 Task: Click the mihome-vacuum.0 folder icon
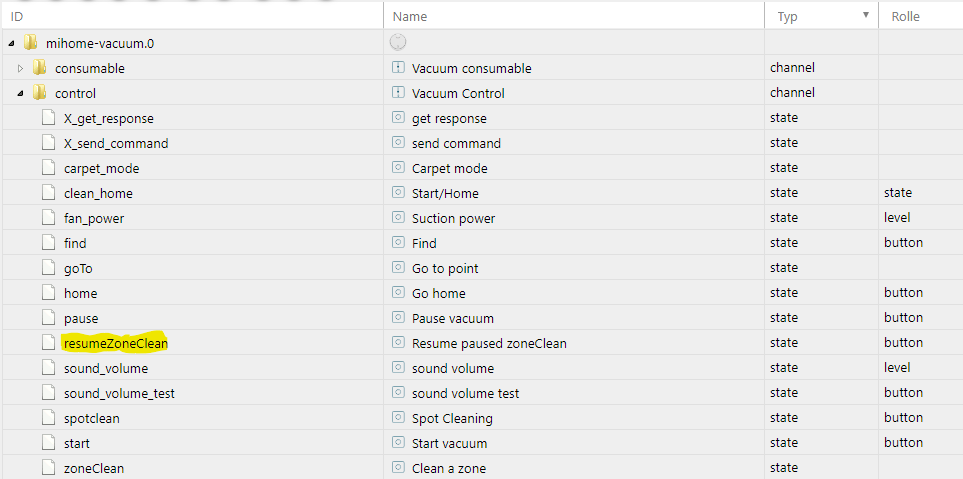click(x=30, y=43)
